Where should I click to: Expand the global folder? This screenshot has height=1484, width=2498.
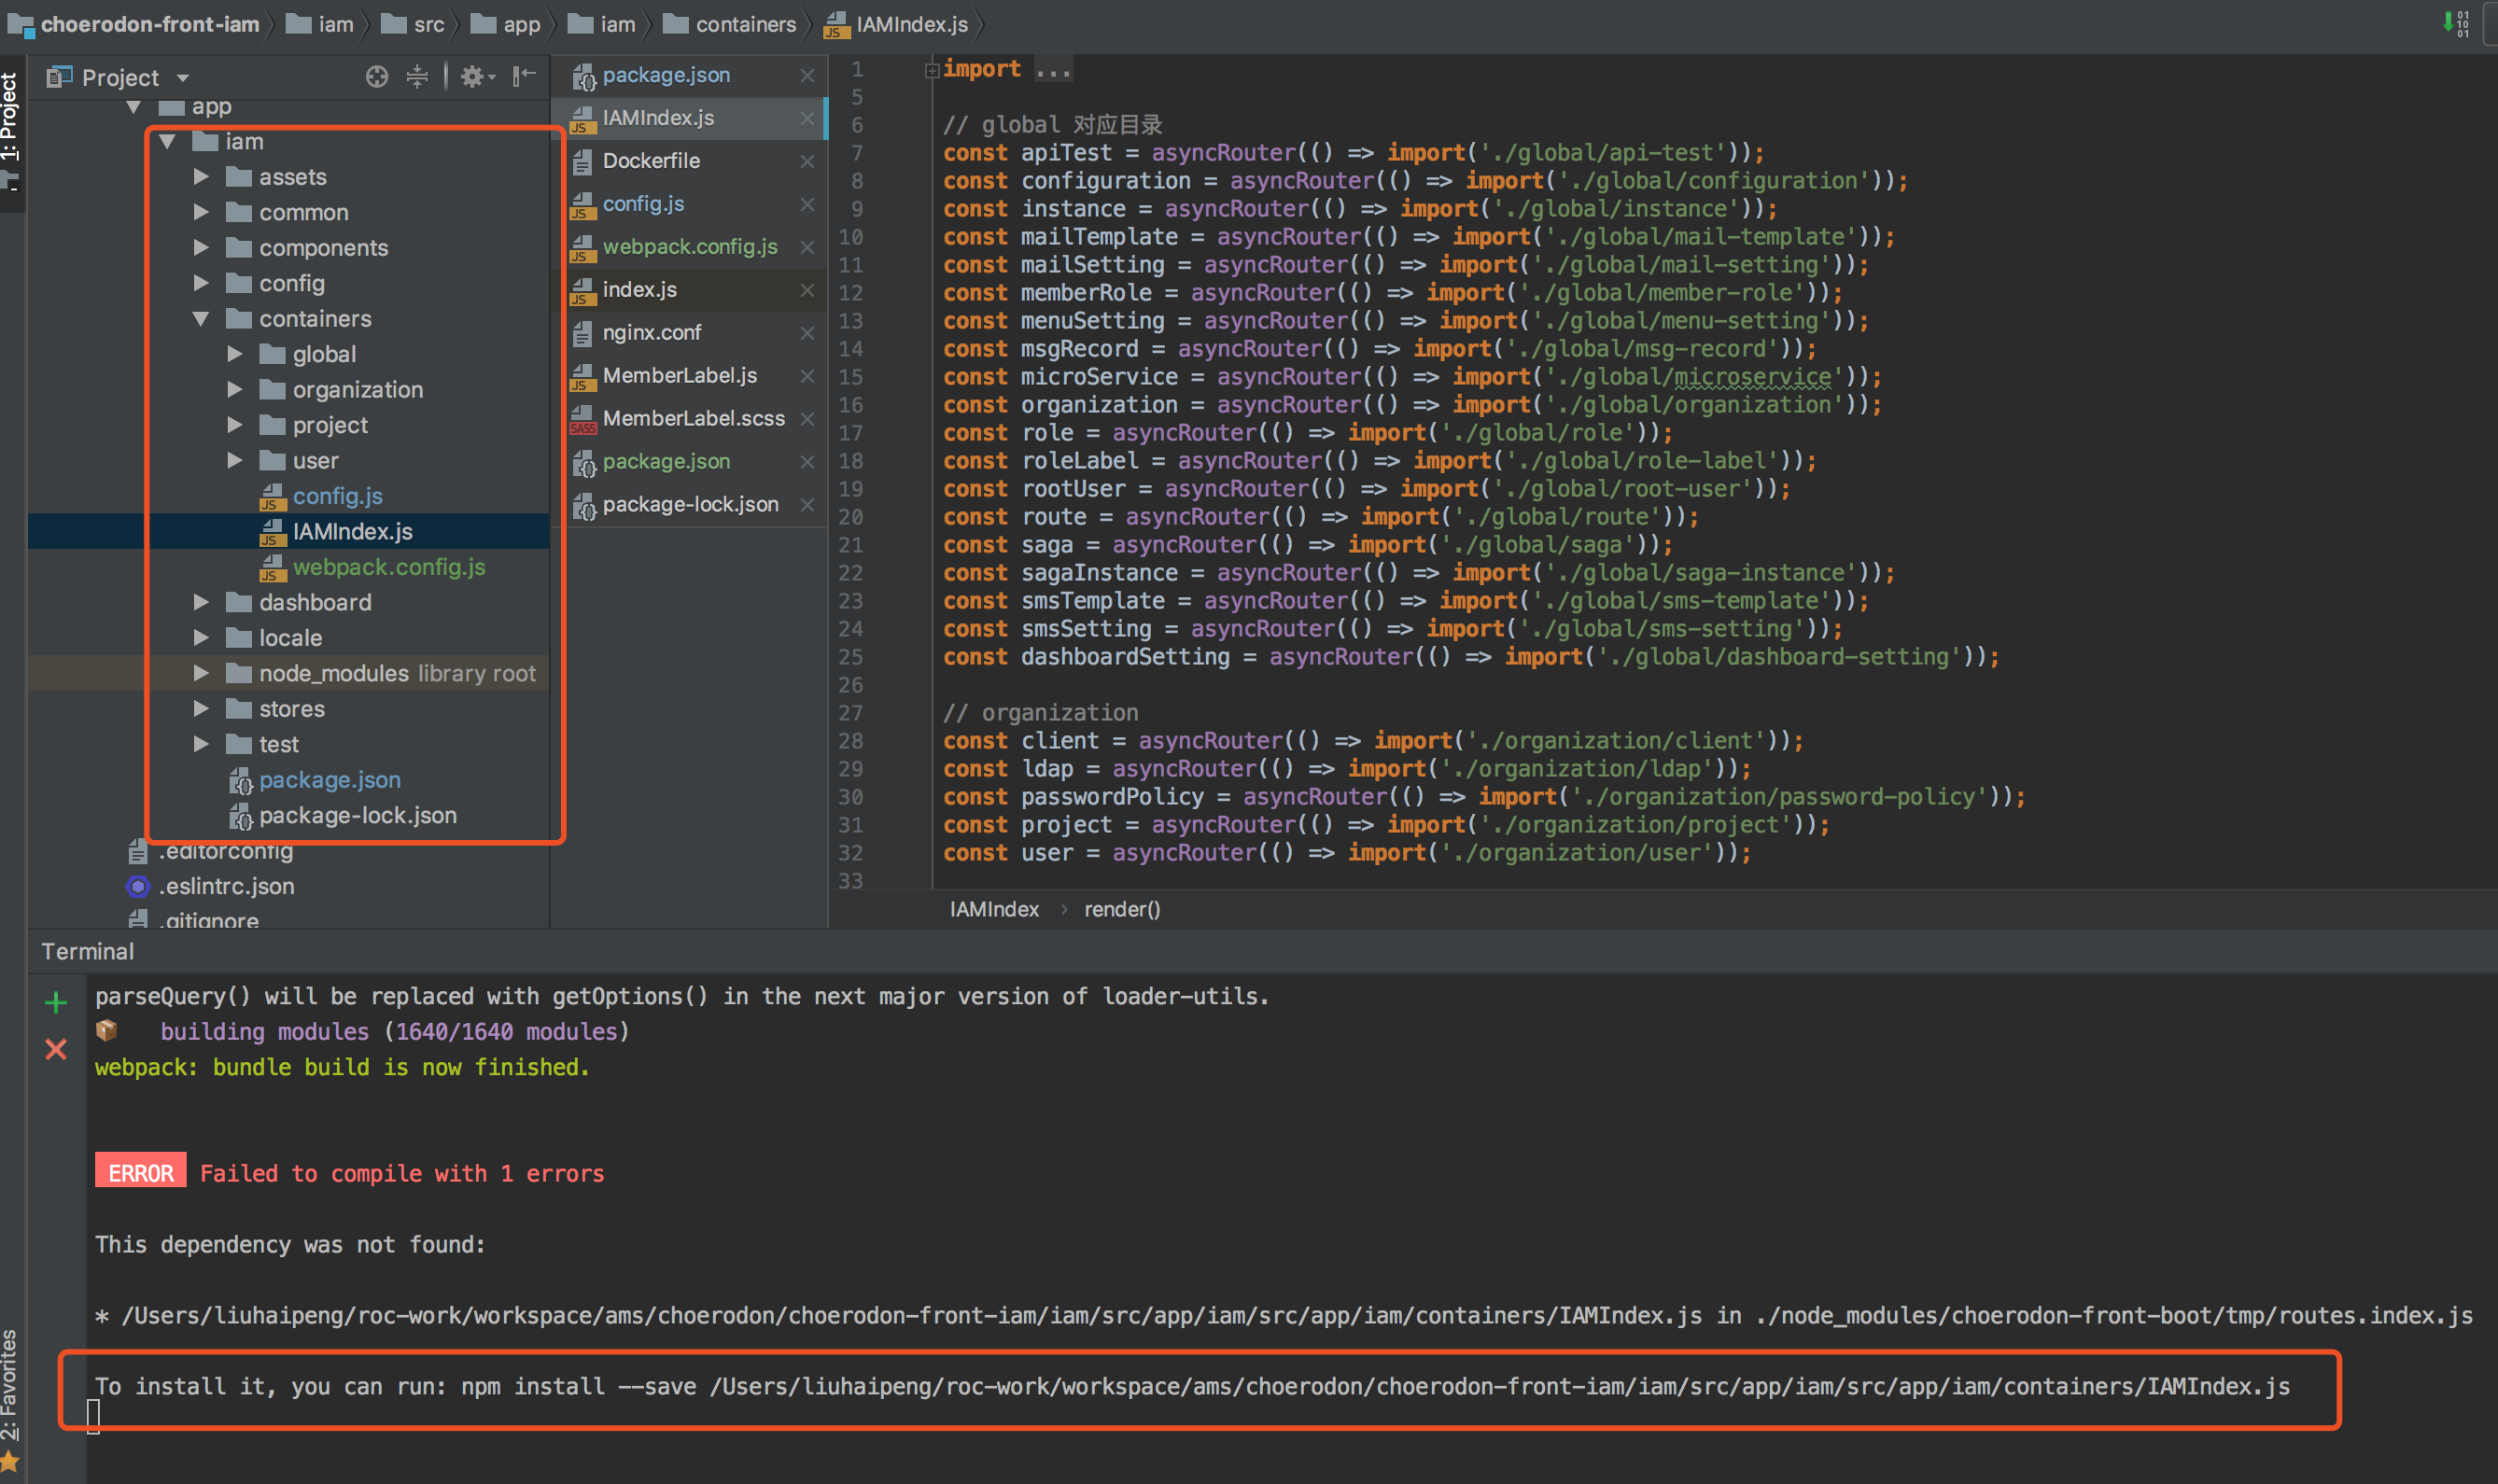[234, 354]
